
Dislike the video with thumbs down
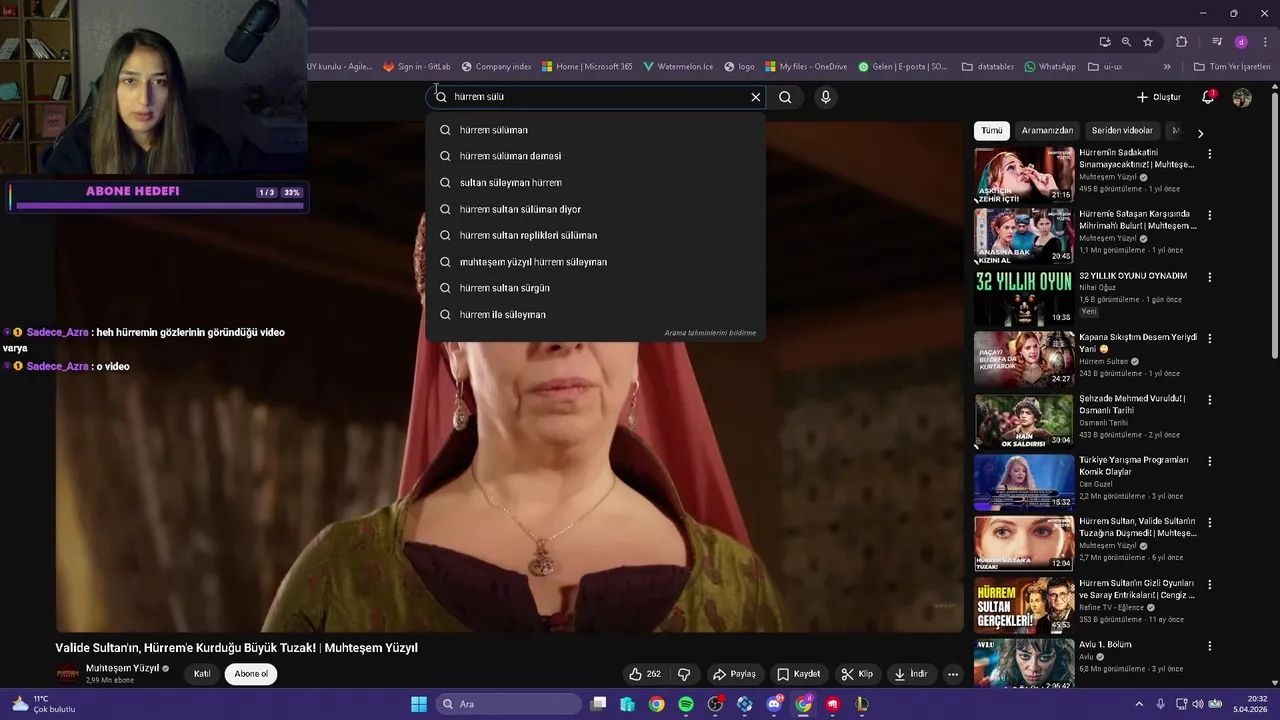click(684, 674)
